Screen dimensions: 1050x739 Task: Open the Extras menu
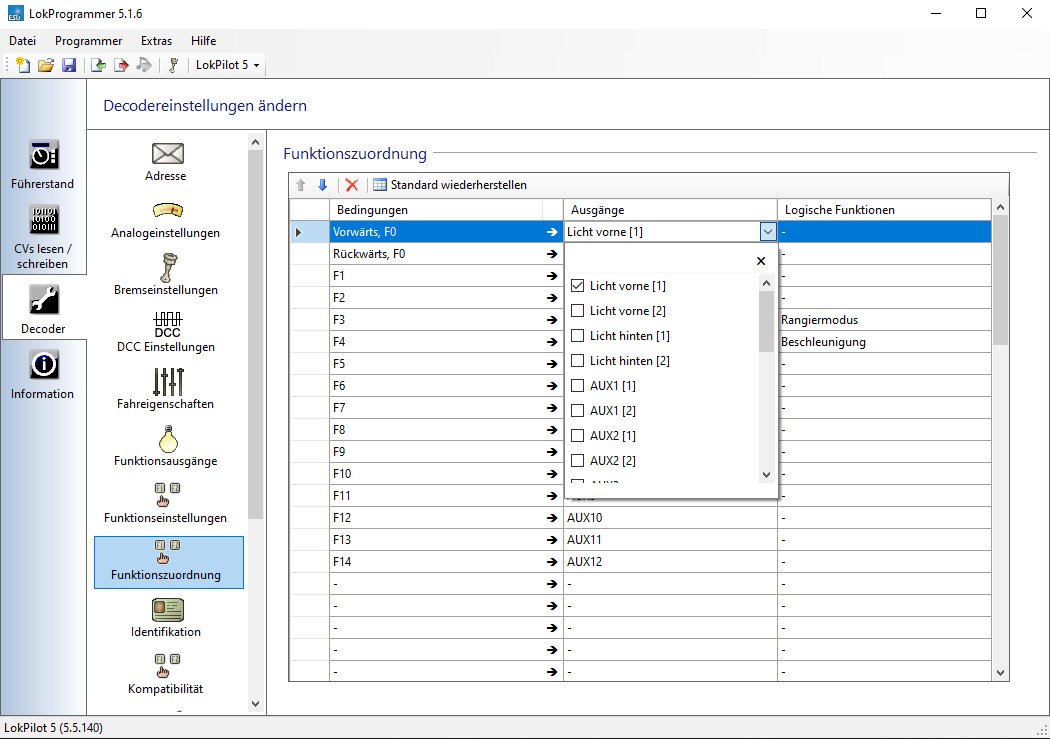pyautogui.click(x=156, y=41)
